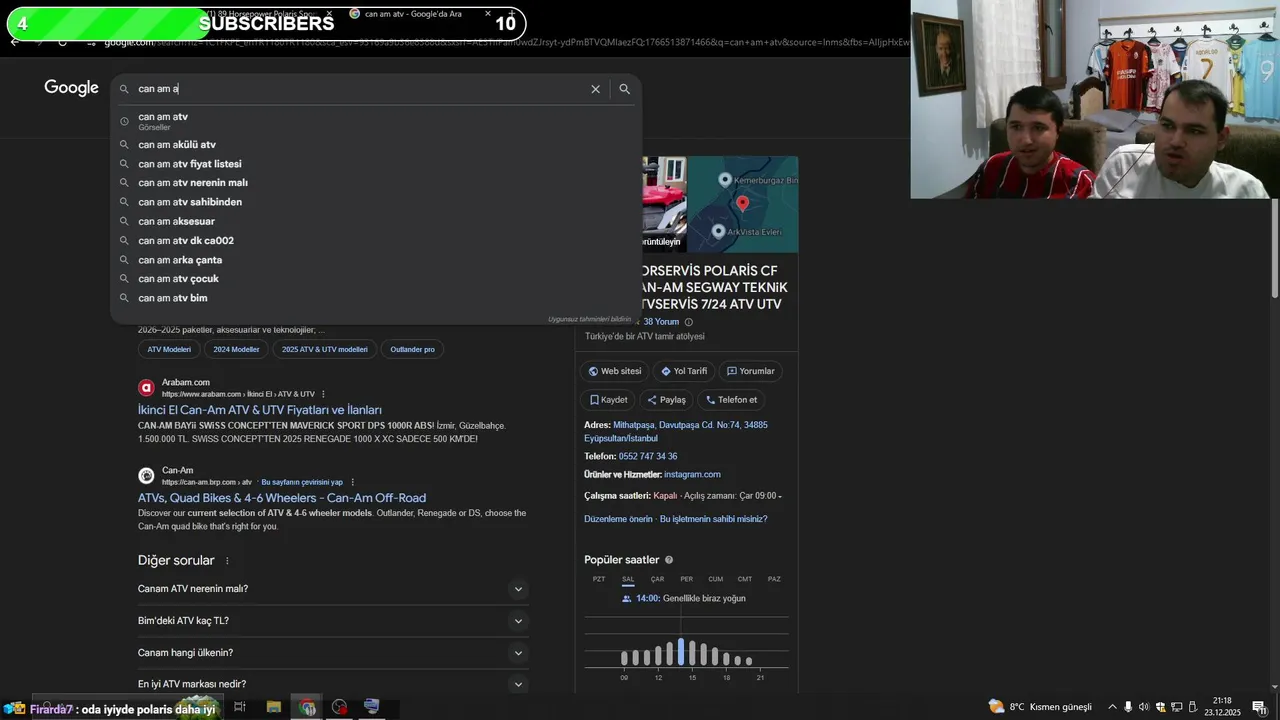Open OBS recording app in taskbar
1280x720 pixels.
(340, 707)
